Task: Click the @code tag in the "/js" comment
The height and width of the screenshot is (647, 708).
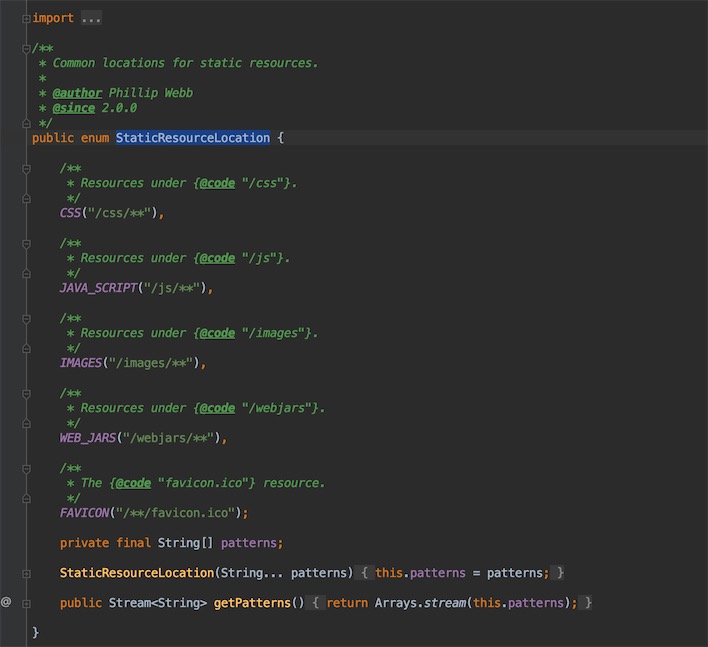Action: coord(217,258)
